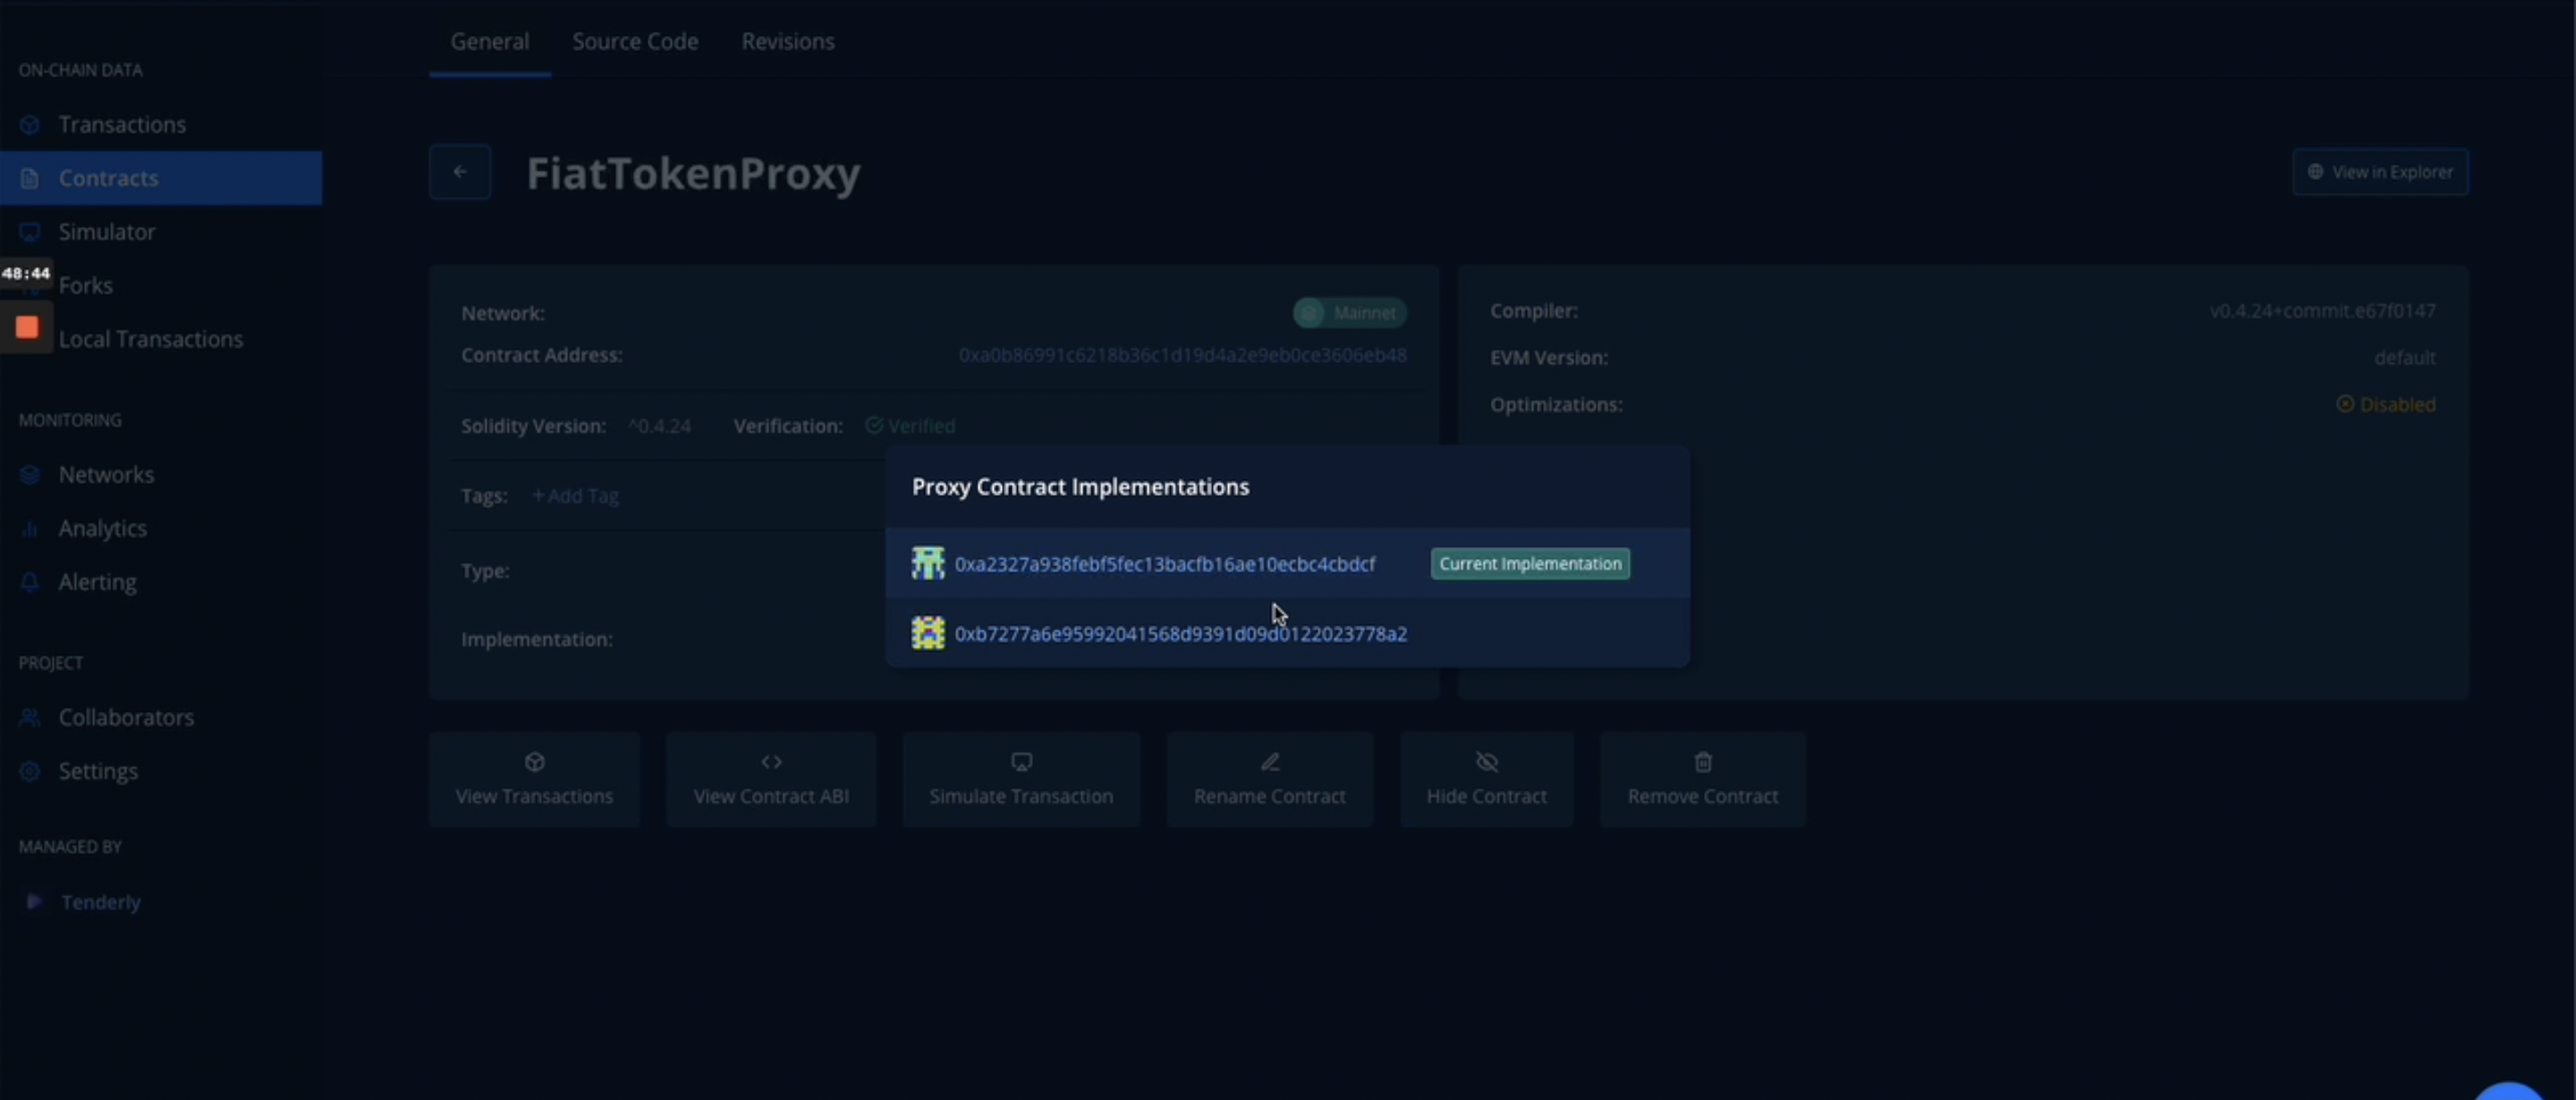Click the Networks layers icon
The height and width of the screenshot is (1100, 2576).
(x=30, y=475)
